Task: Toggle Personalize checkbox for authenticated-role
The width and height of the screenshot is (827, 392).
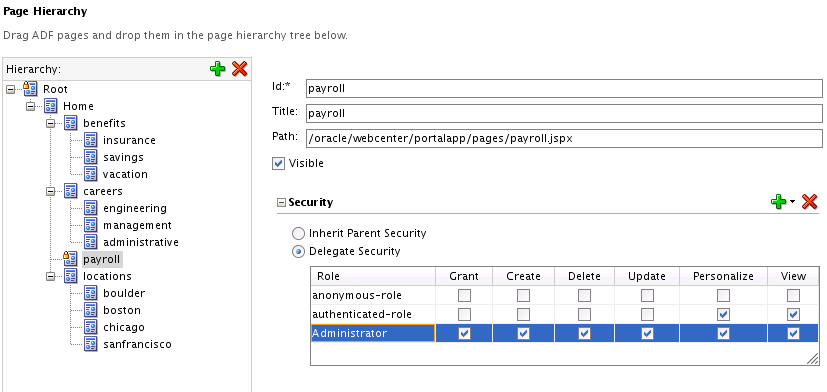Action: pyautogui.click(x=724, y=314)
